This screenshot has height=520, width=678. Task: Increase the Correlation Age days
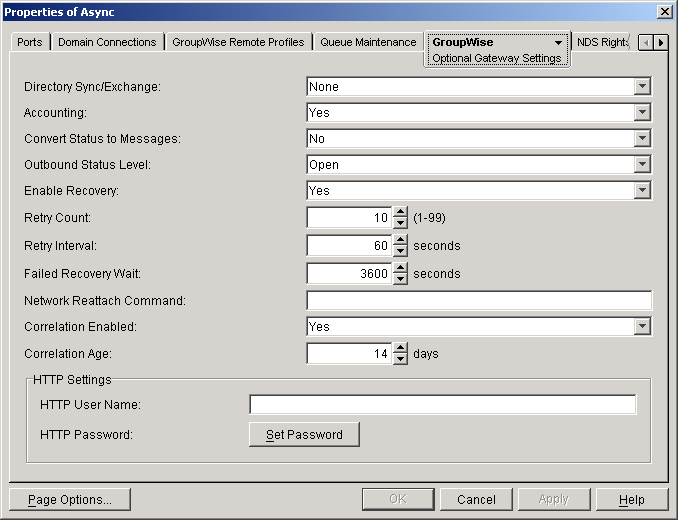400,348
